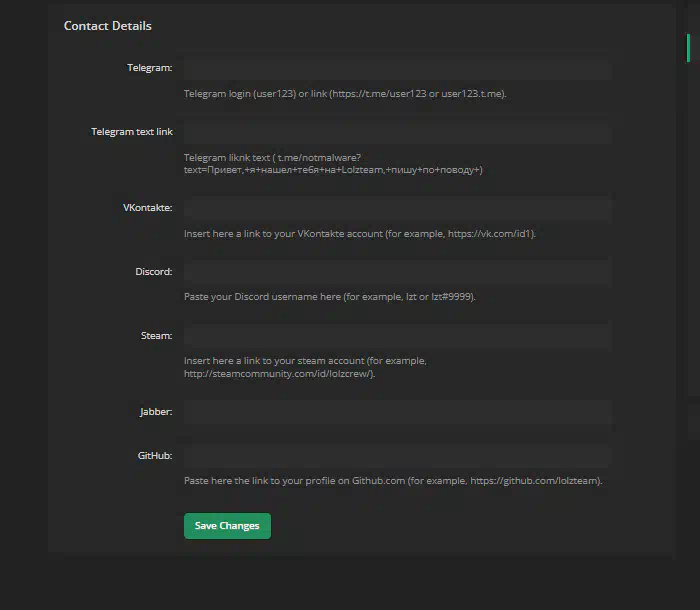The height and width of the screenshot is (610, 700).
Task: Click the hint with https://vk.com/id1 example
Action: pos(360,234)
